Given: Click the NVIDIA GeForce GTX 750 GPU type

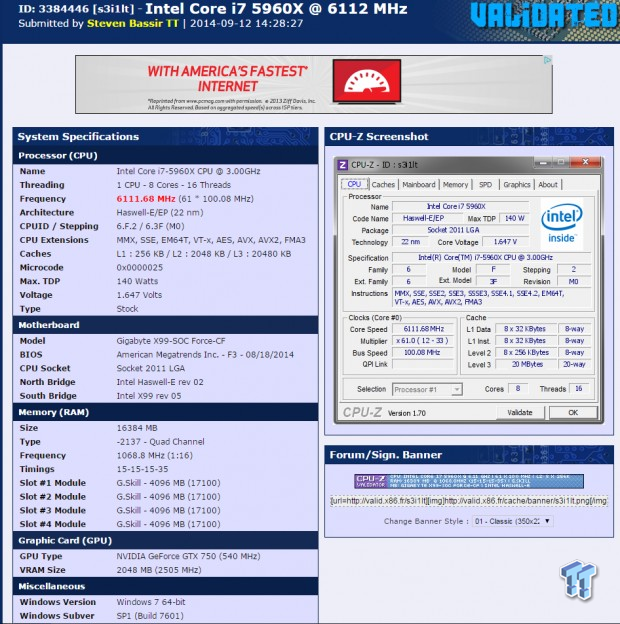Looking at the screenshot, I should pos(188,556).
